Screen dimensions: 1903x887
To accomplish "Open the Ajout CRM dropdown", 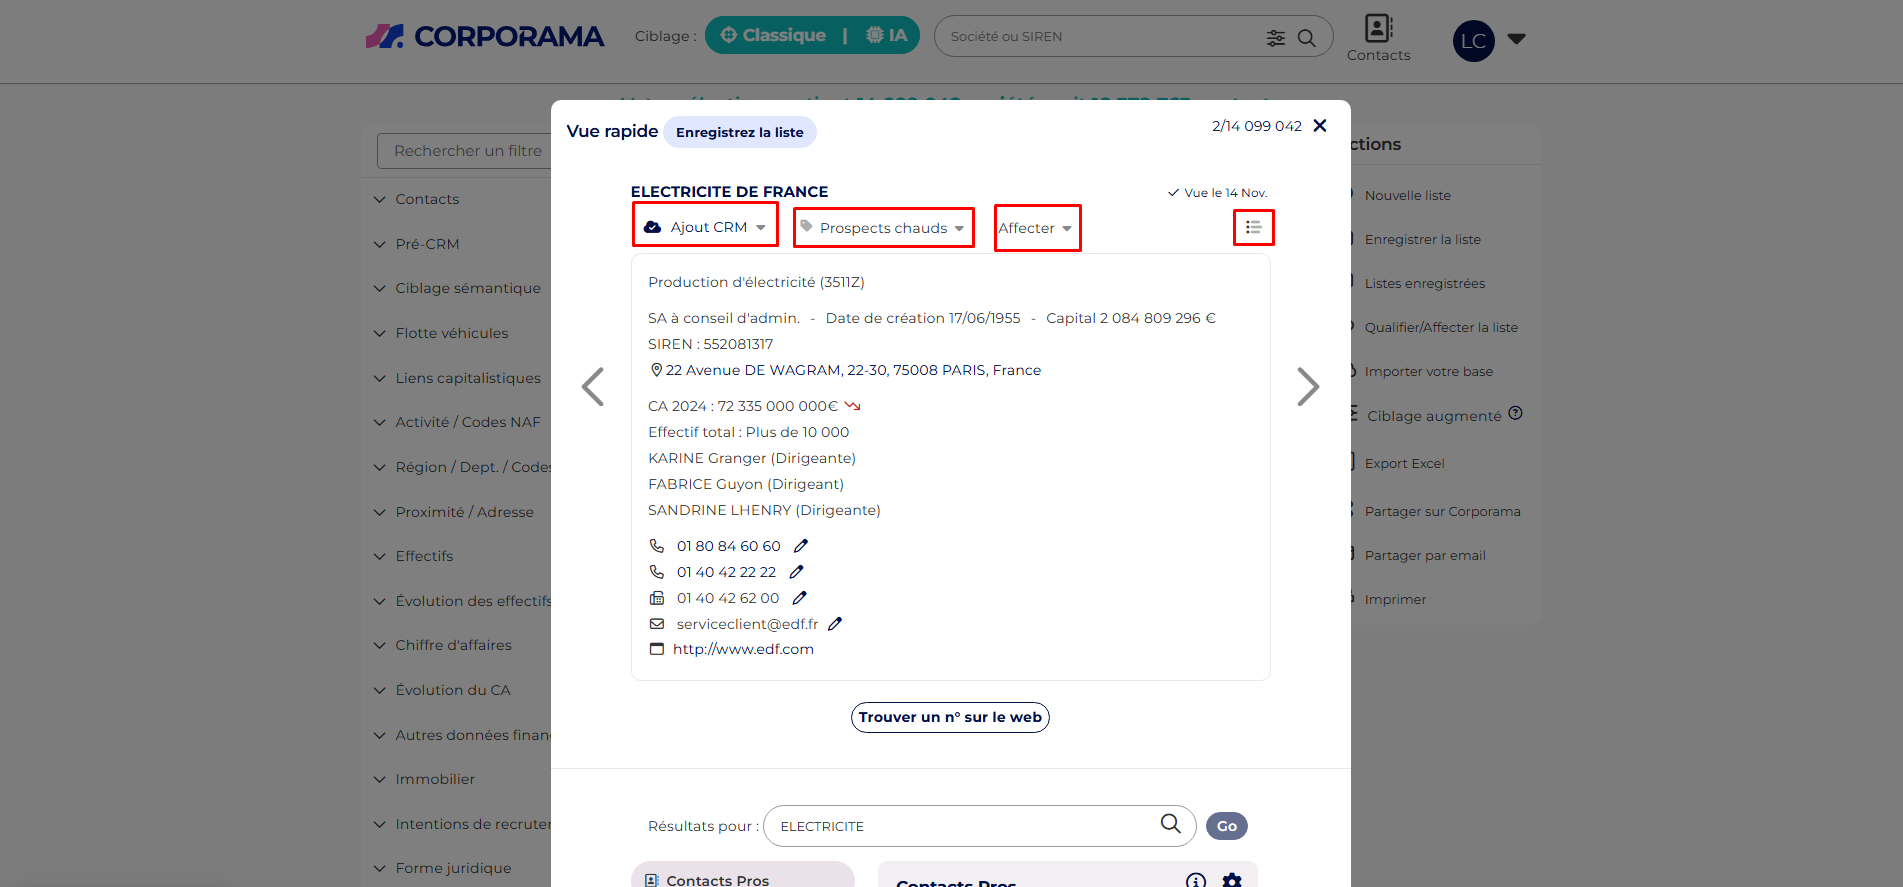I will tap(705, 227).
